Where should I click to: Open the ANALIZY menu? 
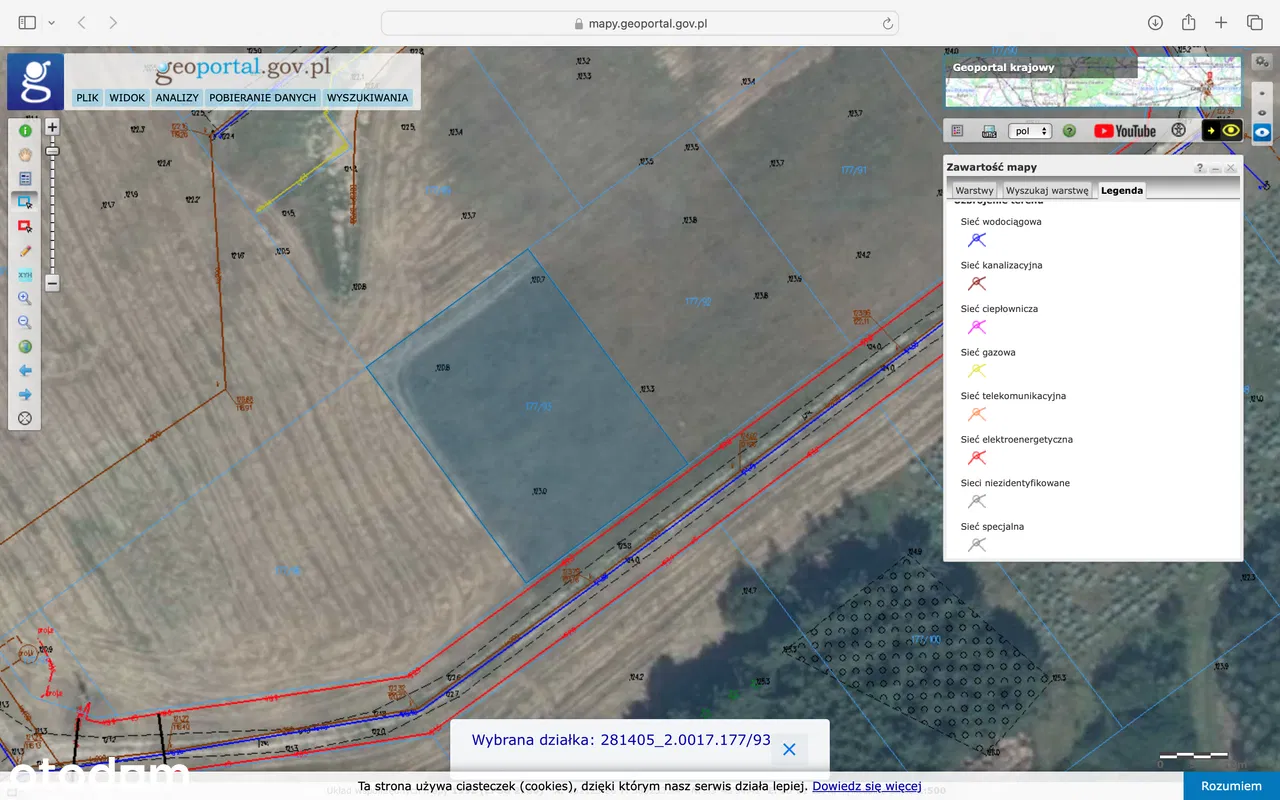click(x=177, y=98)
